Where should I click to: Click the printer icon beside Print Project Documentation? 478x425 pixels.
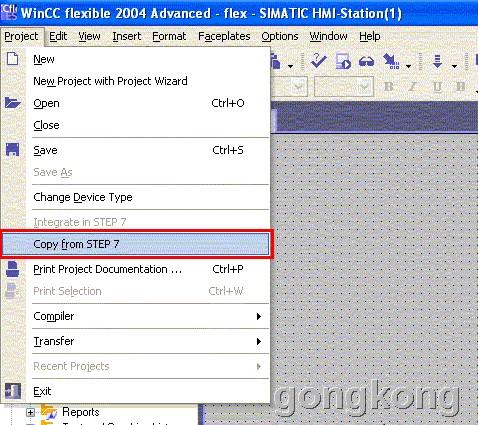click(x=13, y=269)
